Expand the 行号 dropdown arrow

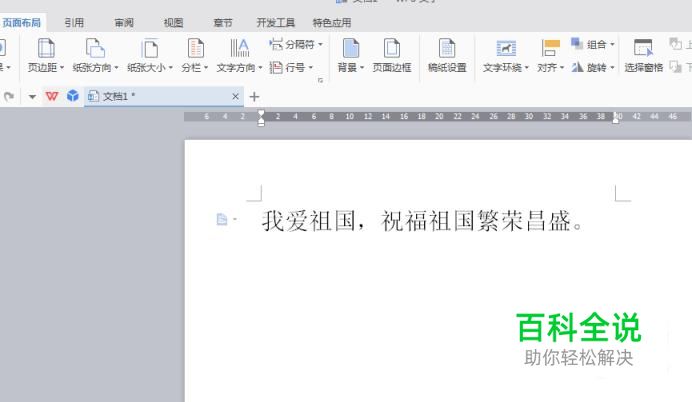311,68
